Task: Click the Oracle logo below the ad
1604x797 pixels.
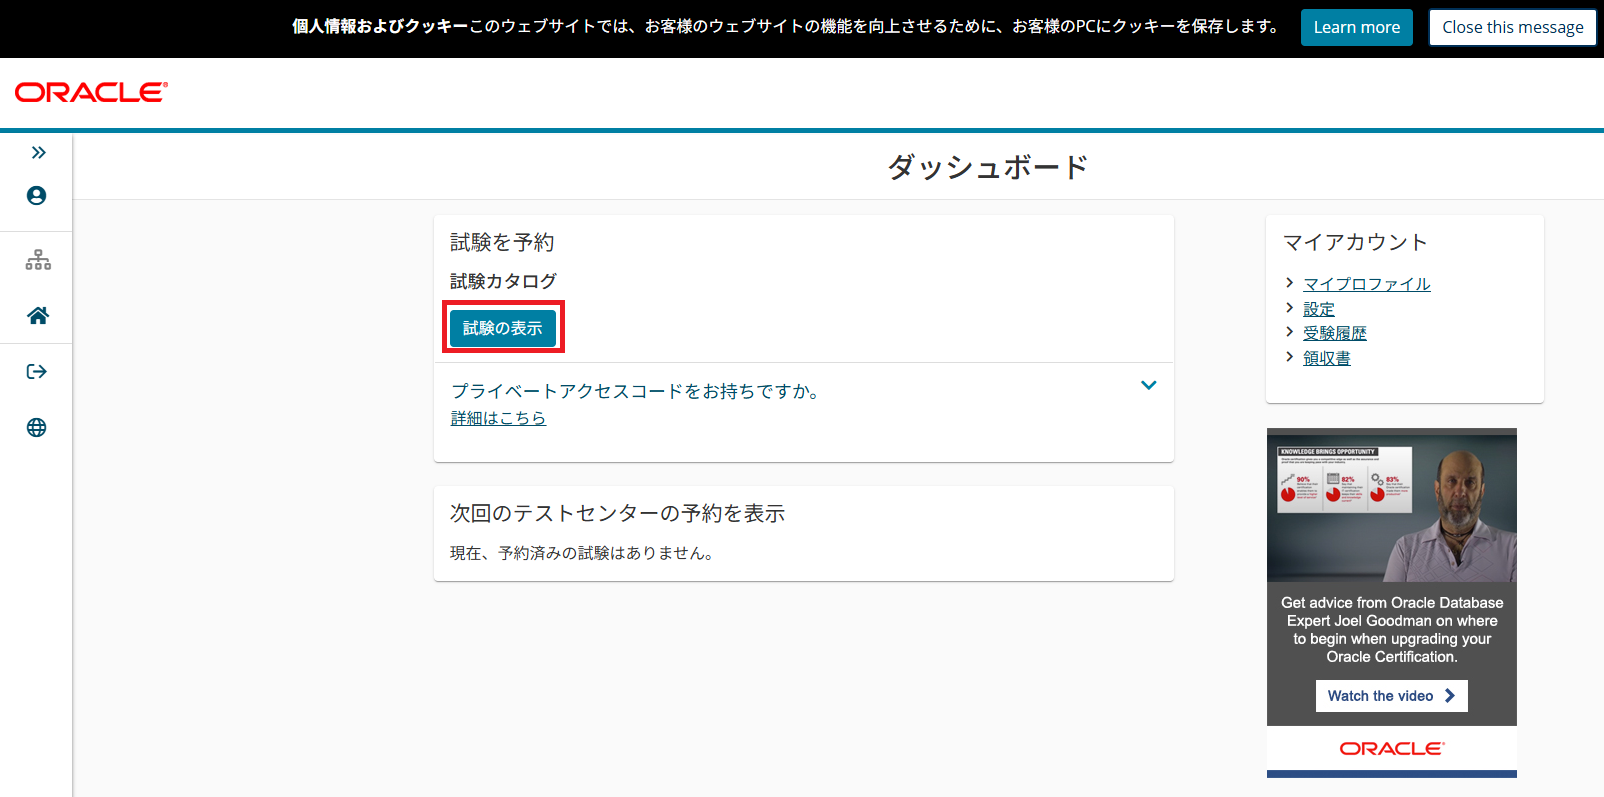Action: 1392,748
